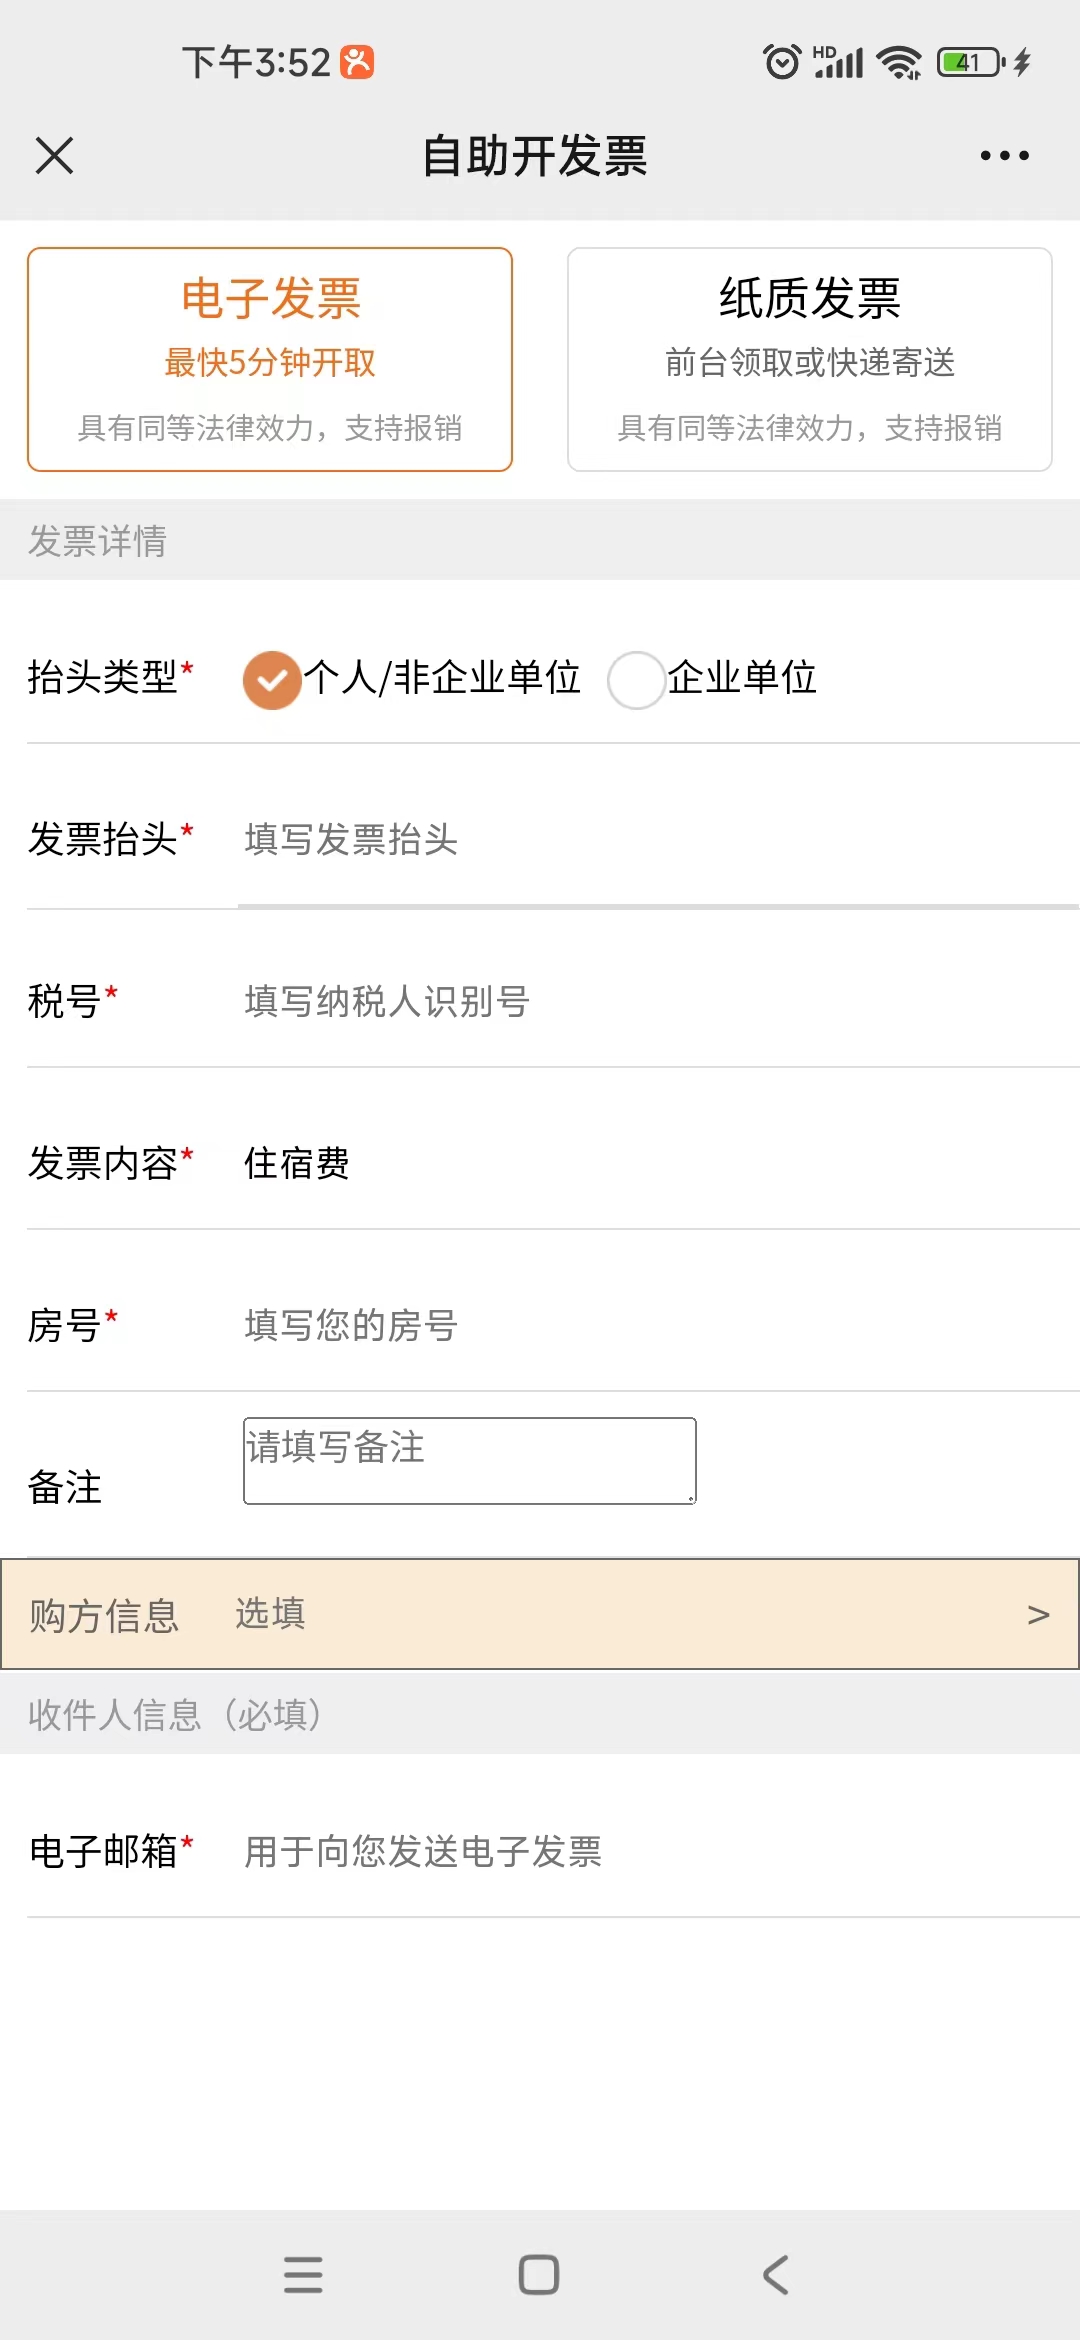Switch to 电子发票 tab
The height and width of the screenshot is (2340, 1080).
click(270, 359)
